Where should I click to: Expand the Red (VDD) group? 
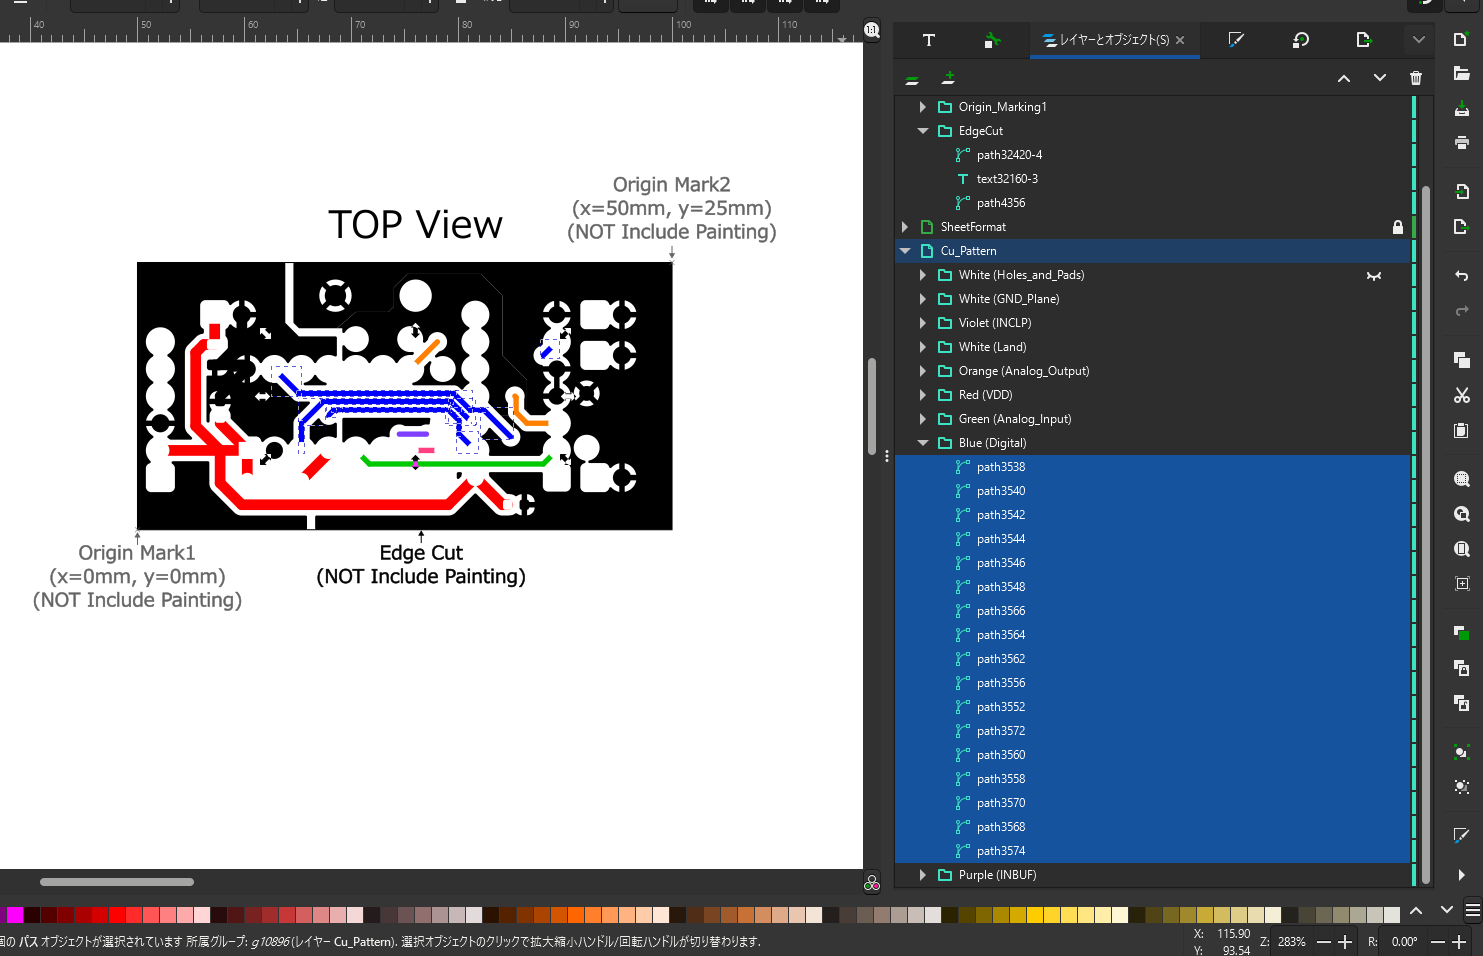pos(923,395)
